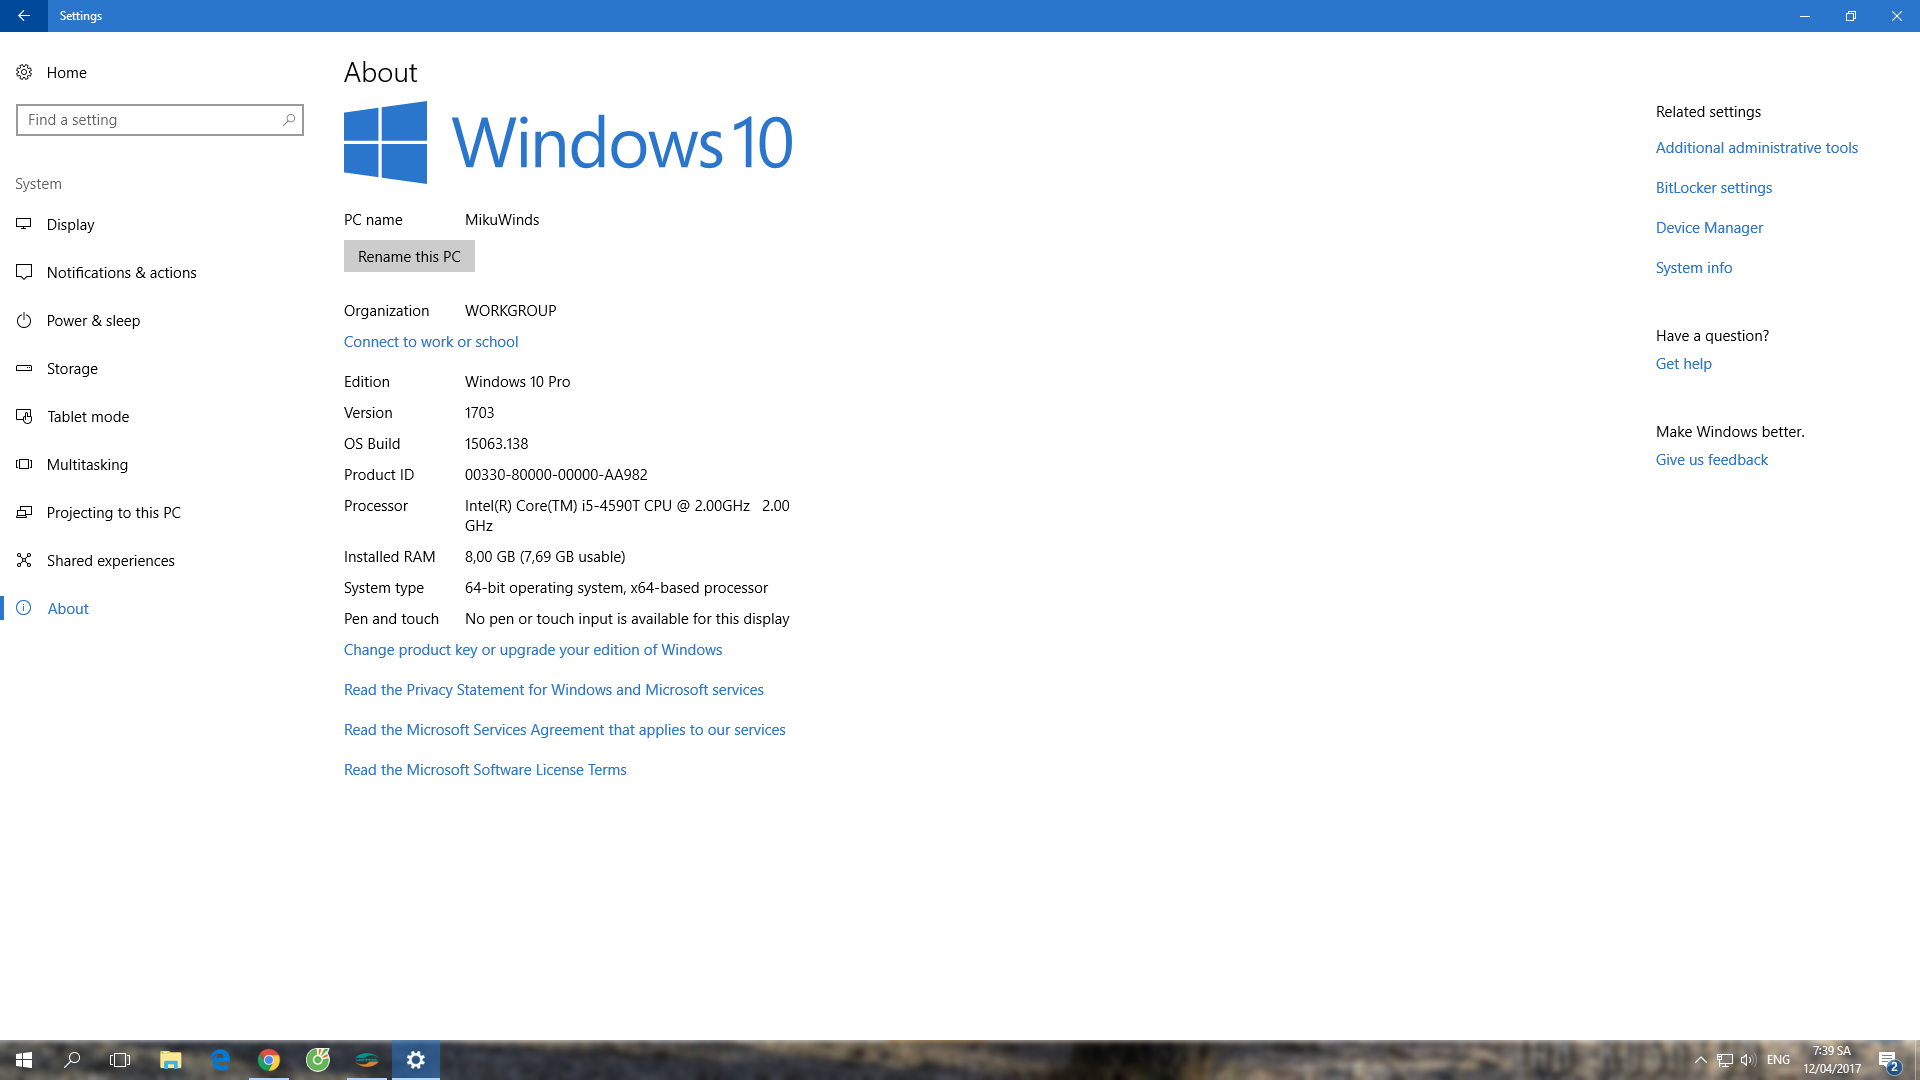Screen dimensions: 1920x1080
Task: Select Tablet mode in sidebar
Action: [160, 416]
